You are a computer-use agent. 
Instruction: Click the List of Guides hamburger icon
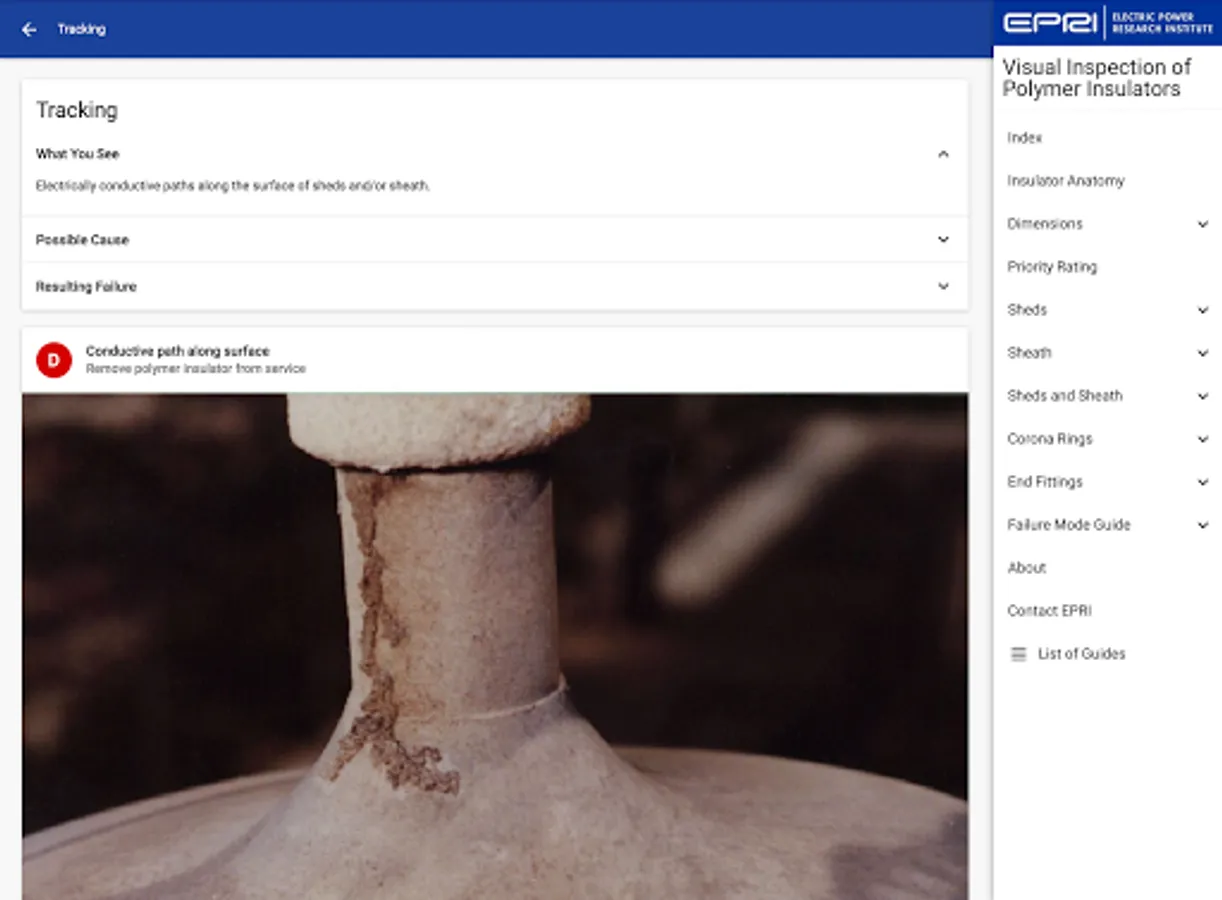tap(1019, 654)
